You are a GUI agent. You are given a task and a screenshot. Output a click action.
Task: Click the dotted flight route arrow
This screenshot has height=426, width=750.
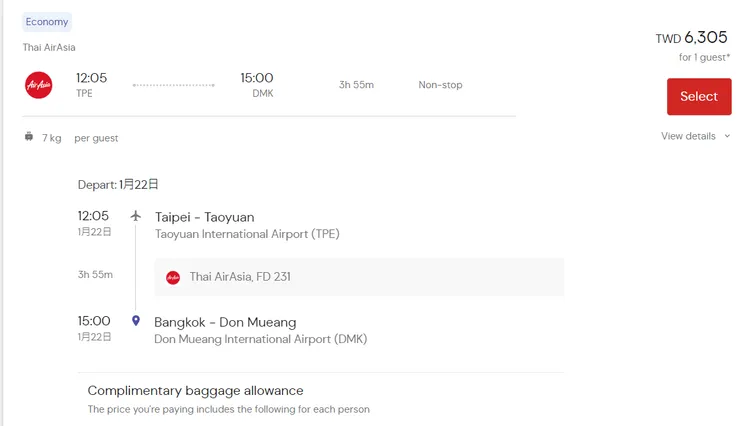tap(173, 85)
